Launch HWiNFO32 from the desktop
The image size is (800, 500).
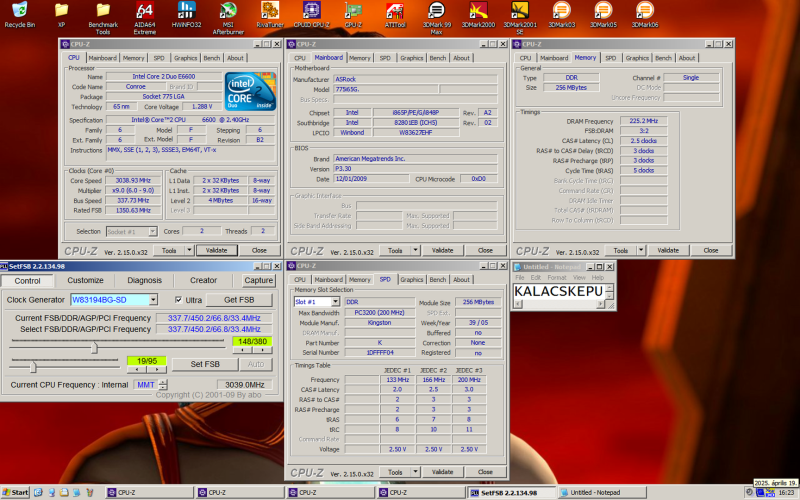[186, 12]
